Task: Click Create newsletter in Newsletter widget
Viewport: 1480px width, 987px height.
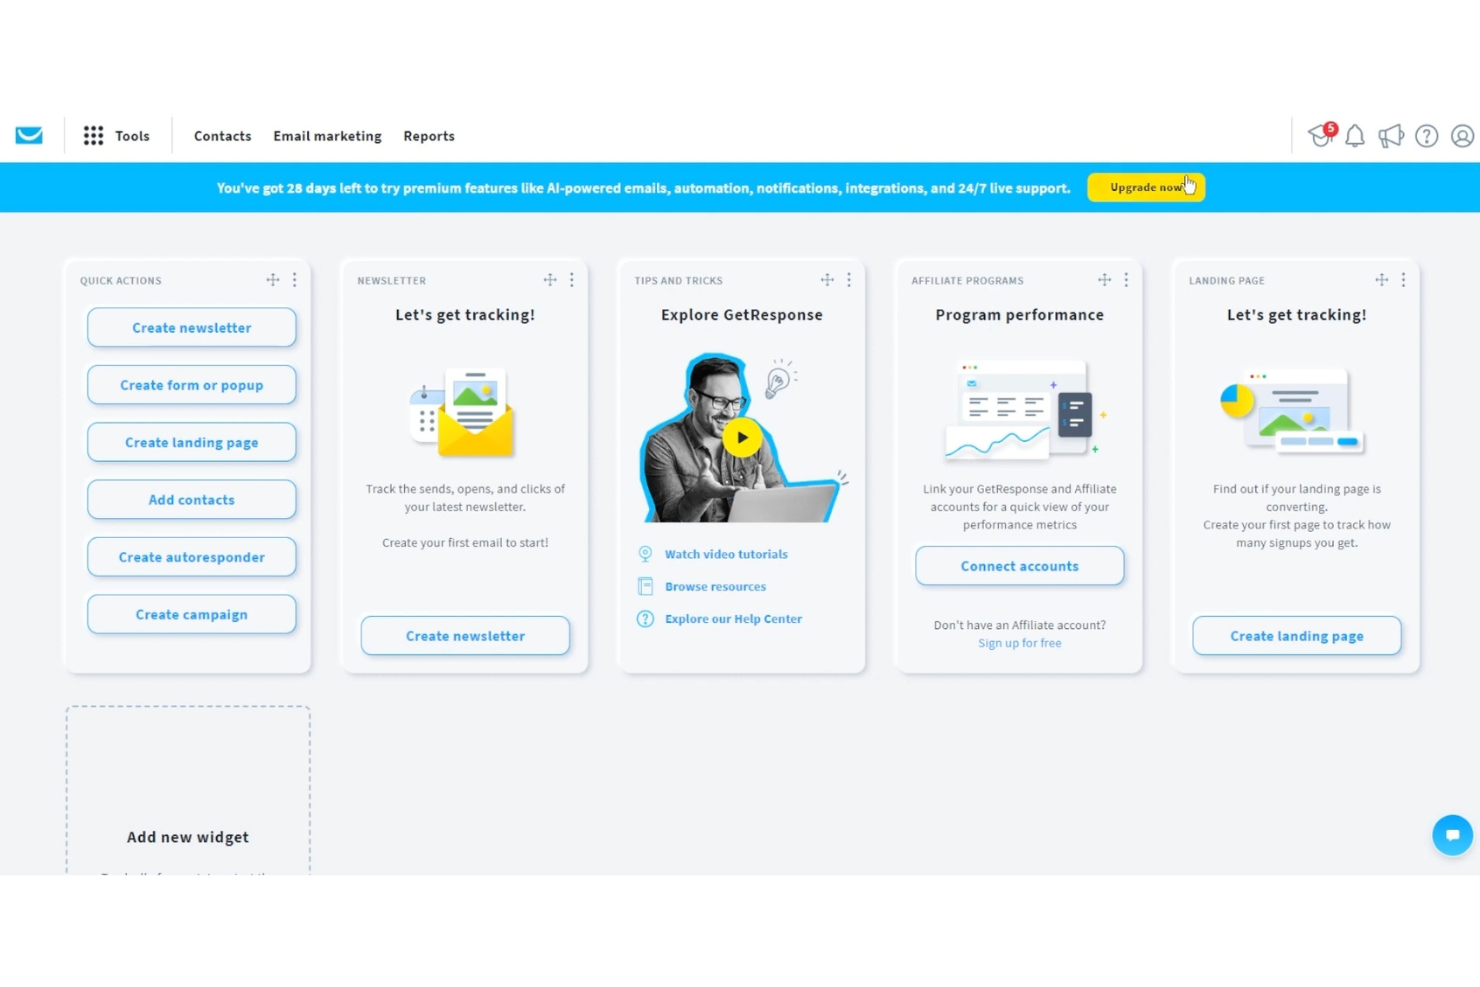Action: 465,636
